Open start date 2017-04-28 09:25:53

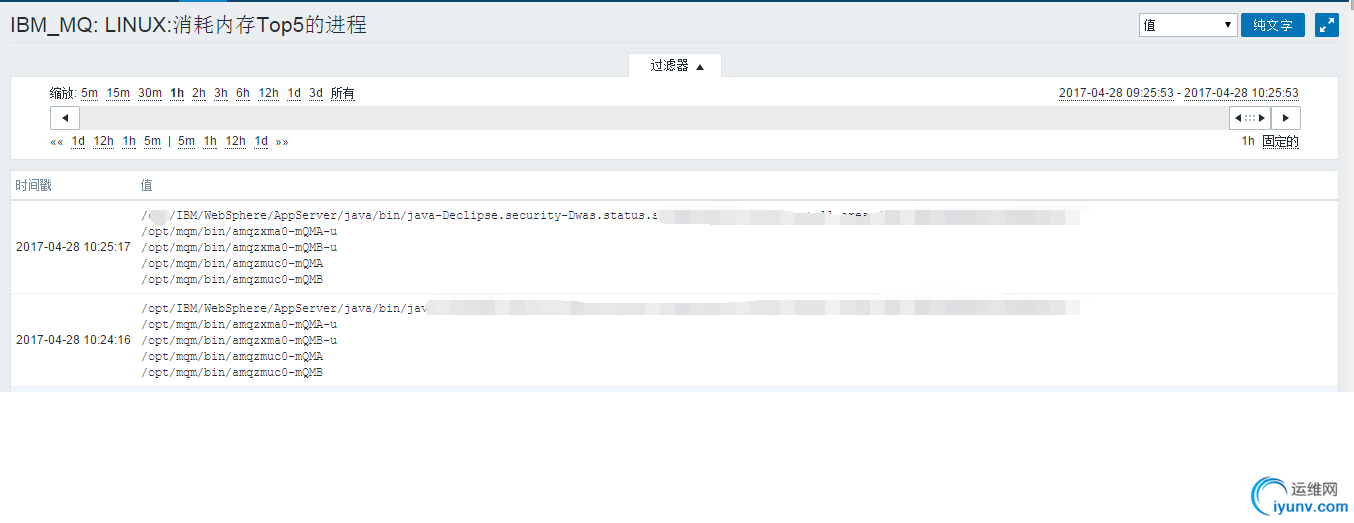point(1116,93)
